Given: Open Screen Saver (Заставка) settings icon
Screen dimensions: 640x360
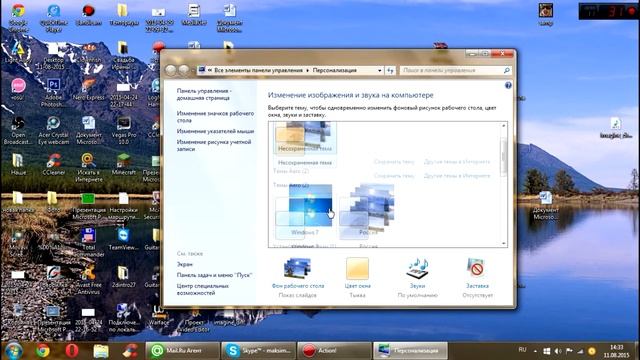Looking at the screenshot, I should (x=476, y=269).
